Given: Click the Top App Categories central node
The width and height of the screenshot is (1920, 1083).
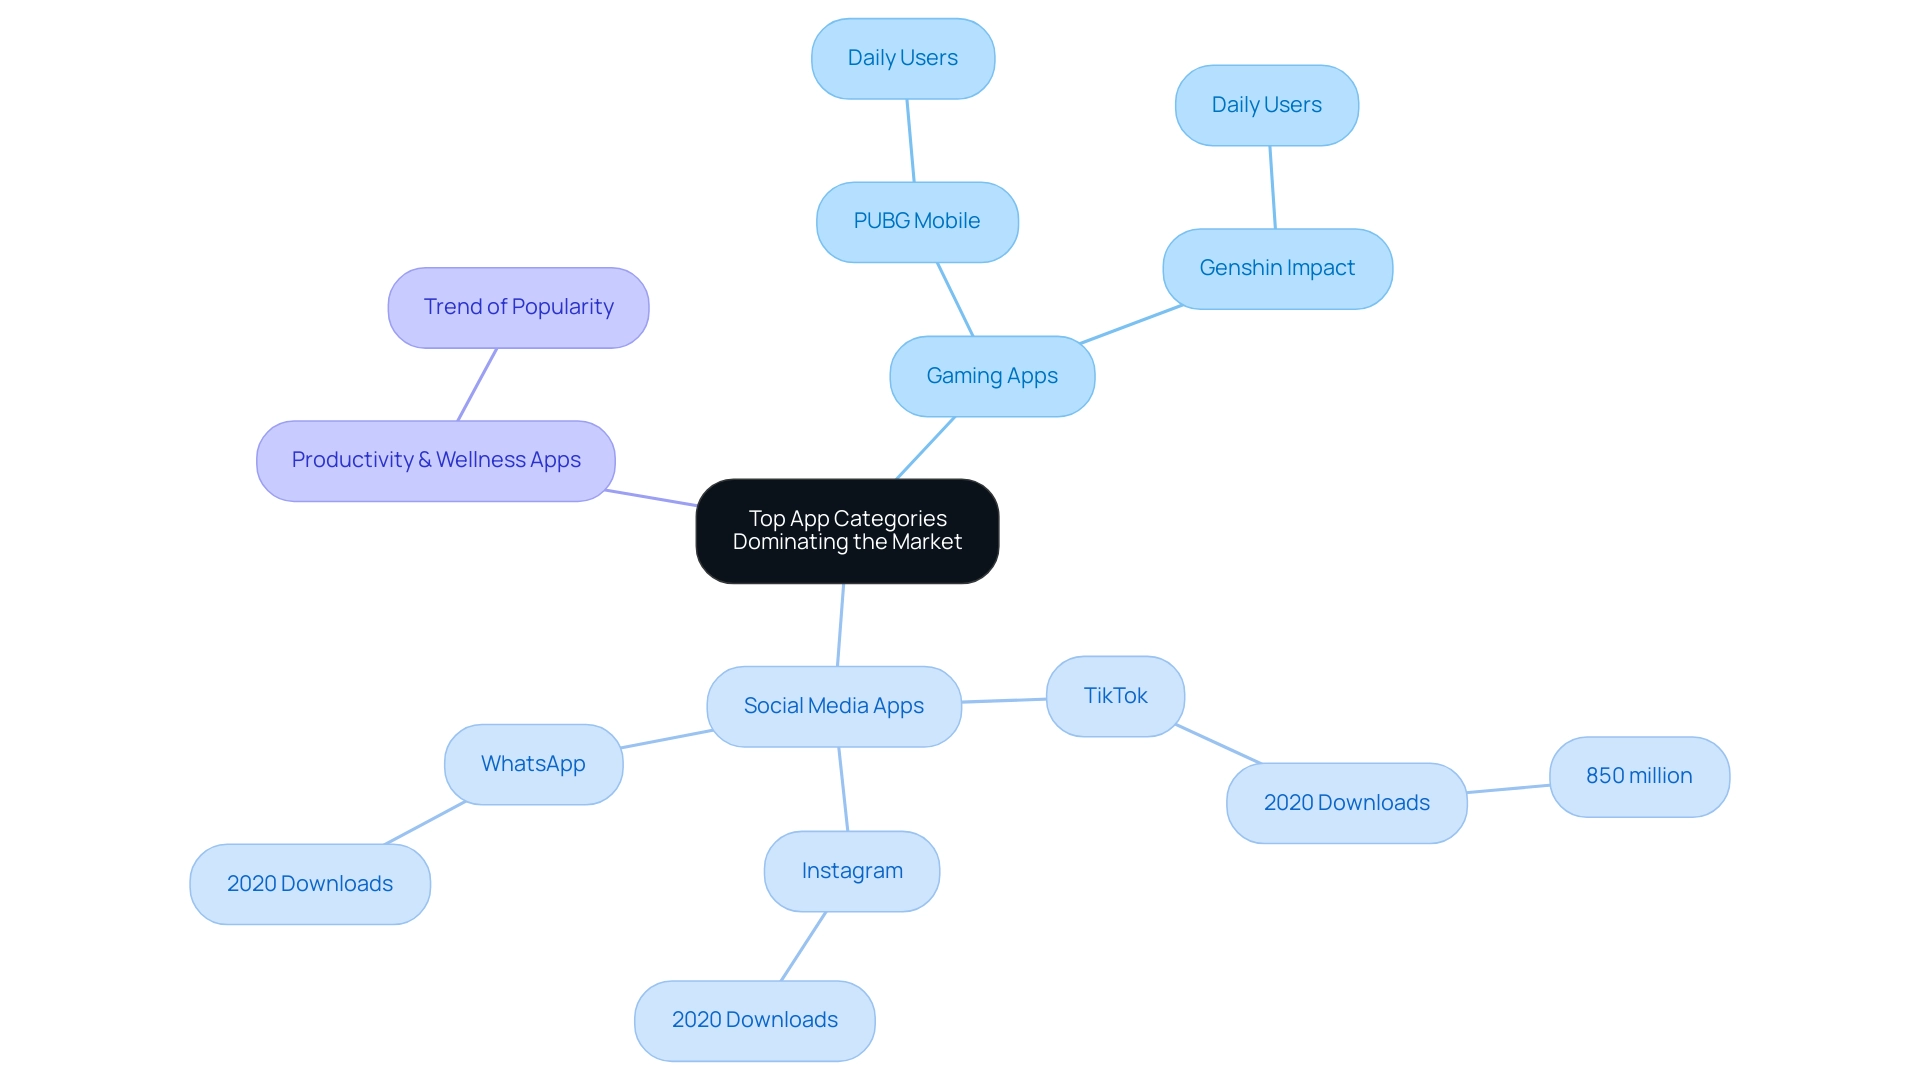Looking at the screenshot, I should click(x=851, y=529).
